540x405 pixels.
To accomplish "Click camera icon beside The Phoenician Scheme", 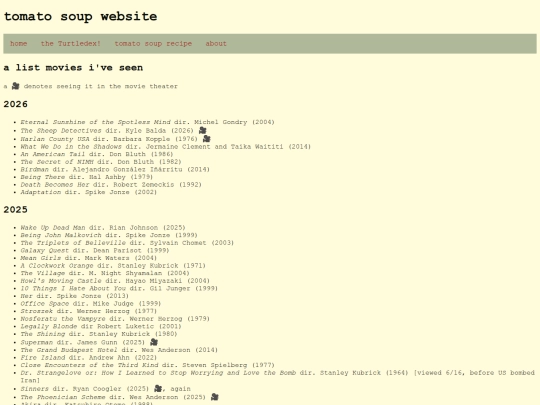I will pyautogui.click(x=215, y=397).
